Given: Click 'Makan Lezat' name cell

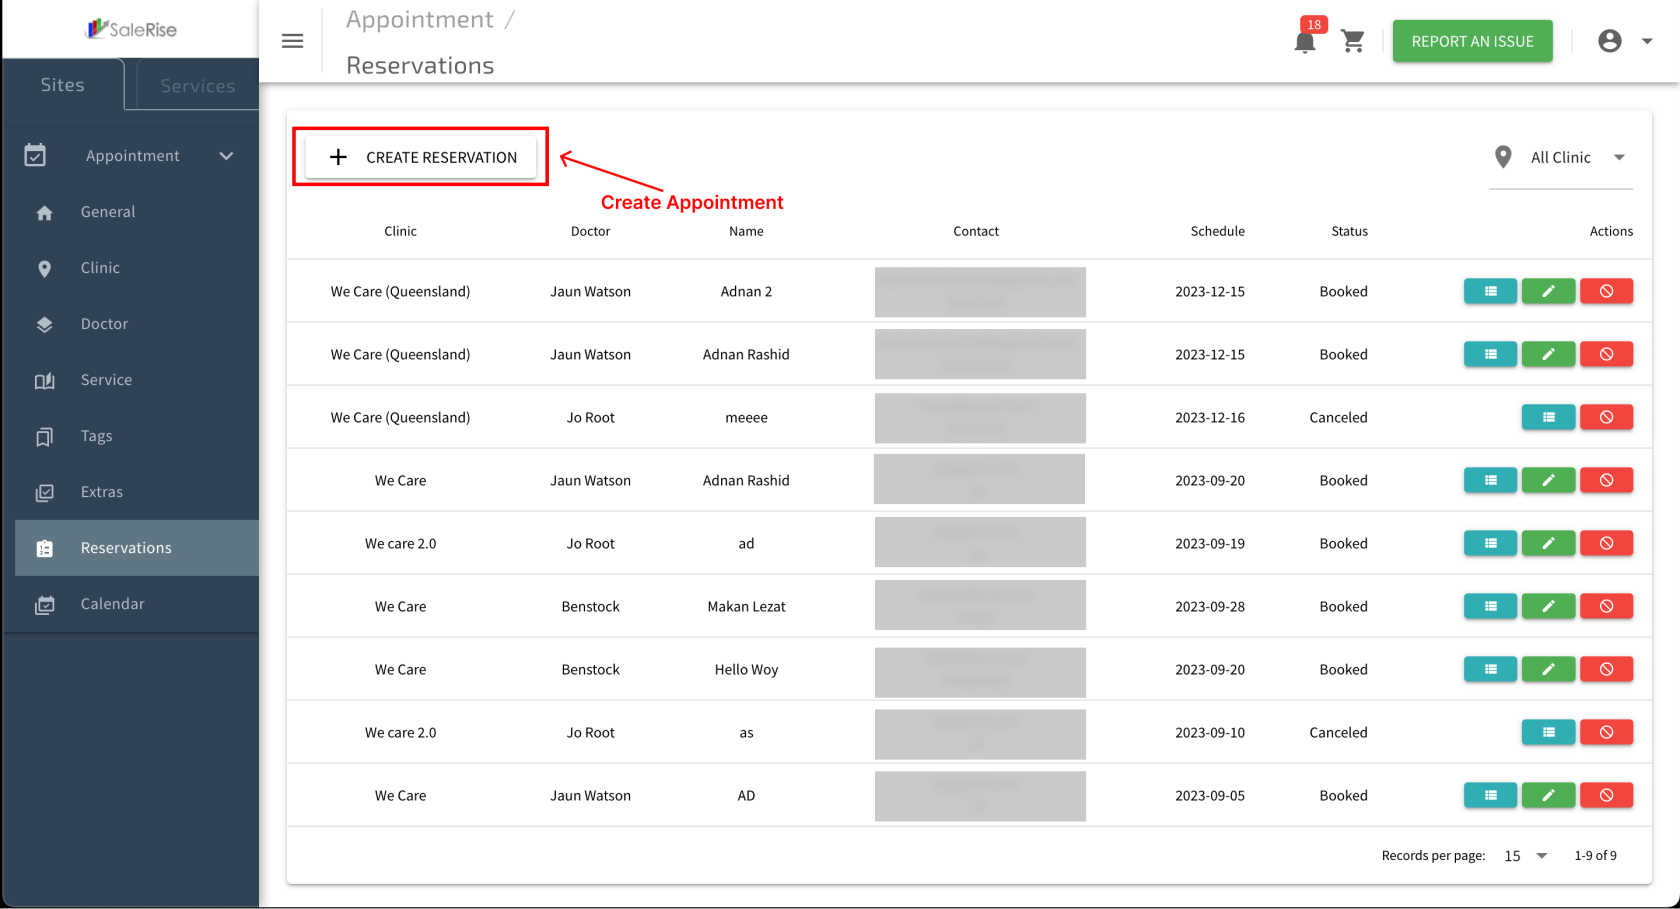Looking at the screenshot, I should click(746, 606).
